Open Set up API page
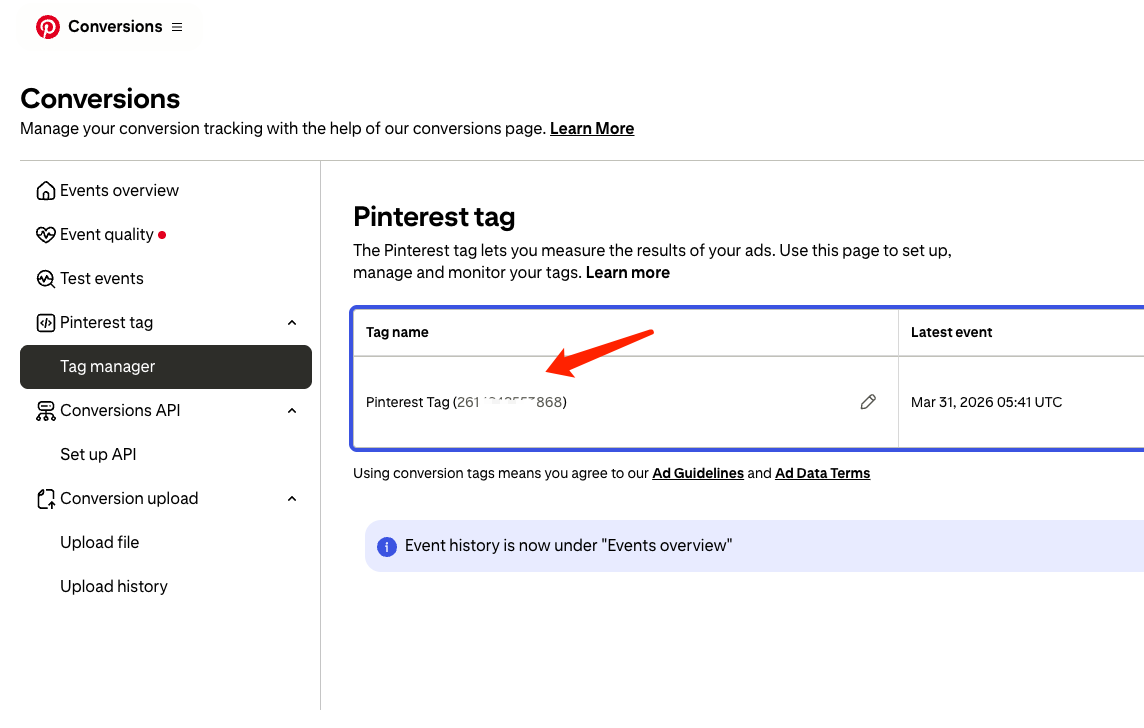Screen dimensions: 1144x728 (x=98, y=454)
